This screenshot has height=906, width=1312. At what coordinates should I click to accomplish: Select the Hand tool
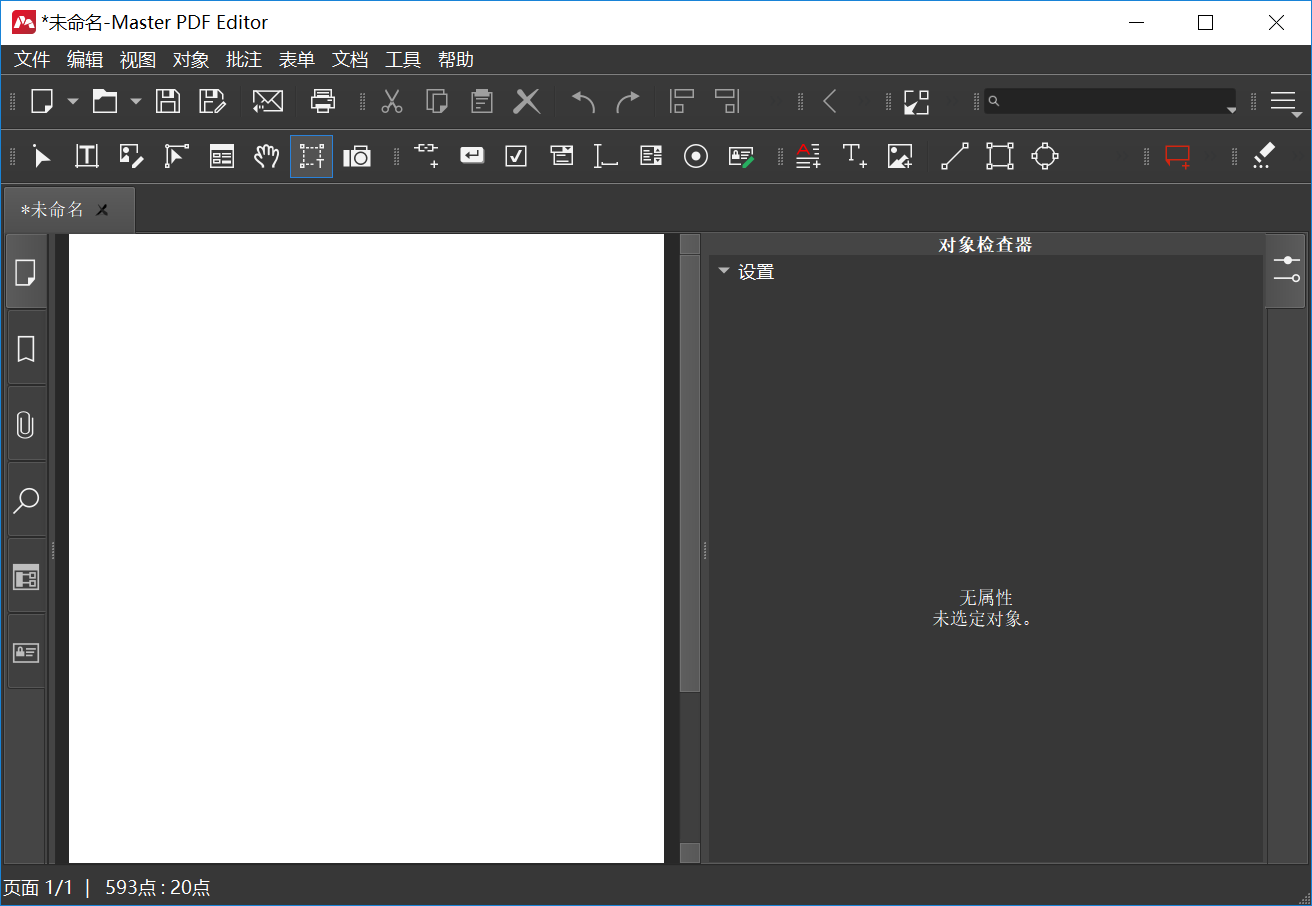(x=266, y=156)
